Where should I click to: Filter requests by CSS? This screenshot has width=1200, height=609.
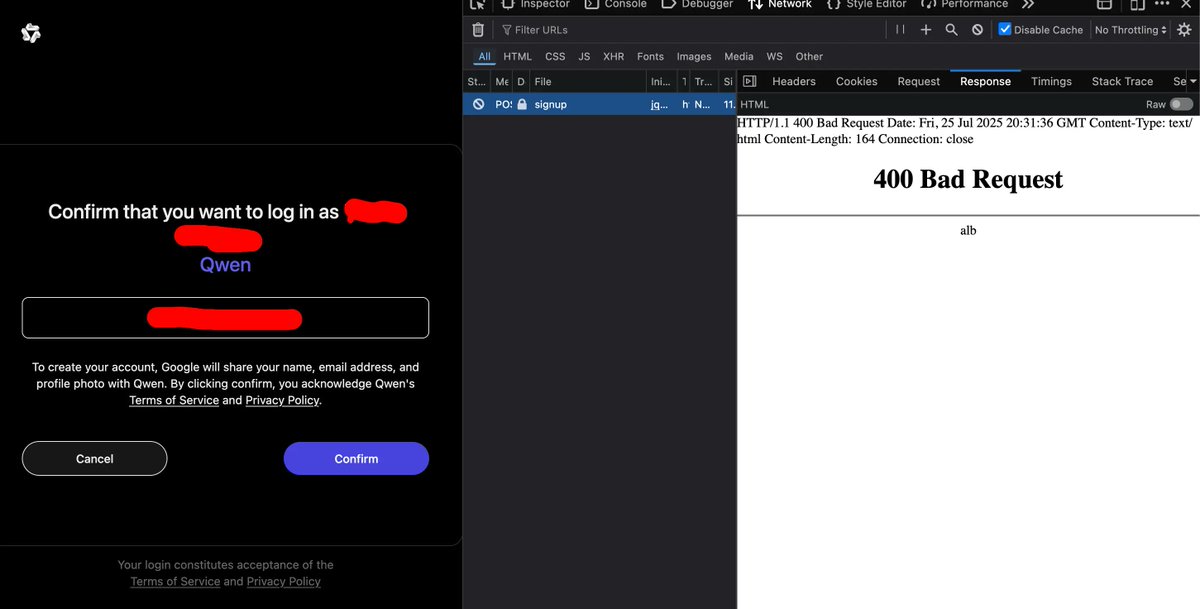point(555,57)
